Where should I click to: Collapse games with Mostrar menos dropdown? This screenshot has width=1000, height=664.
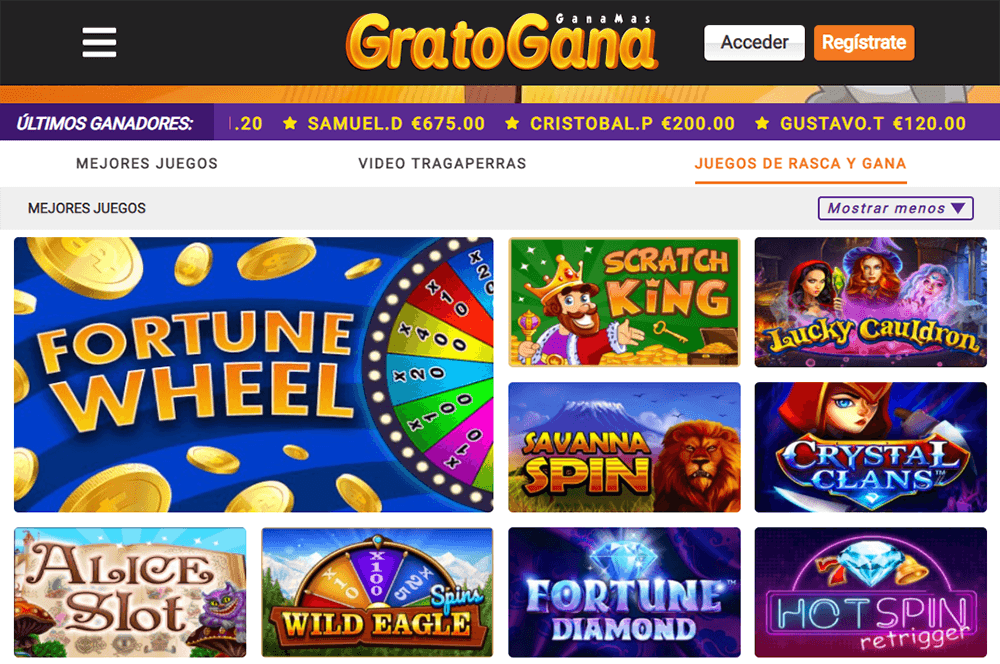pyautogui.click(x=895, y=208)
